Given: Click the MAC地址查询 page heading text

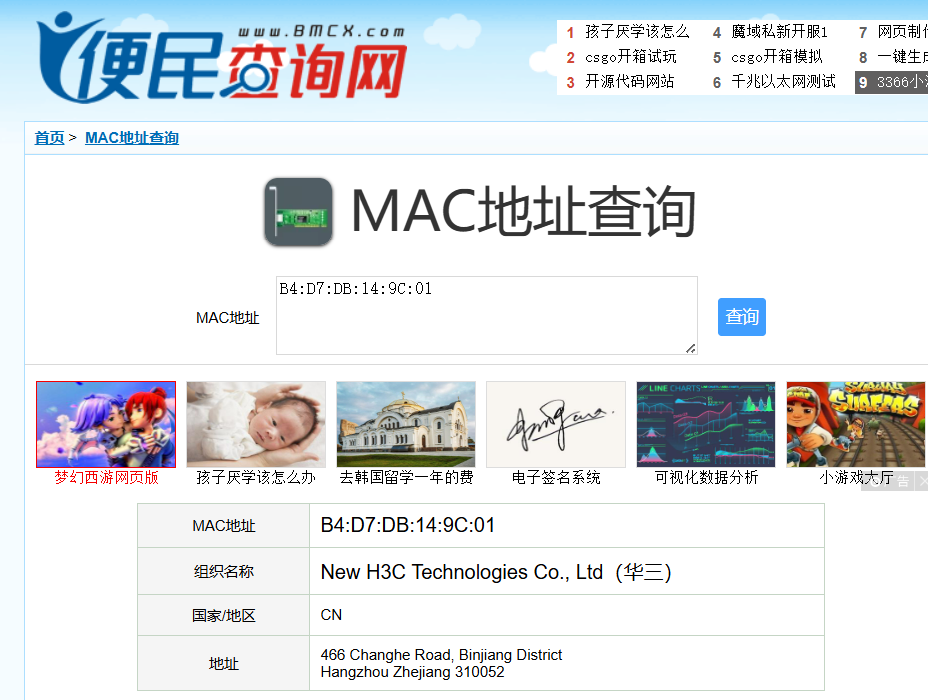Looking at the screenshot, I should 523,212.
